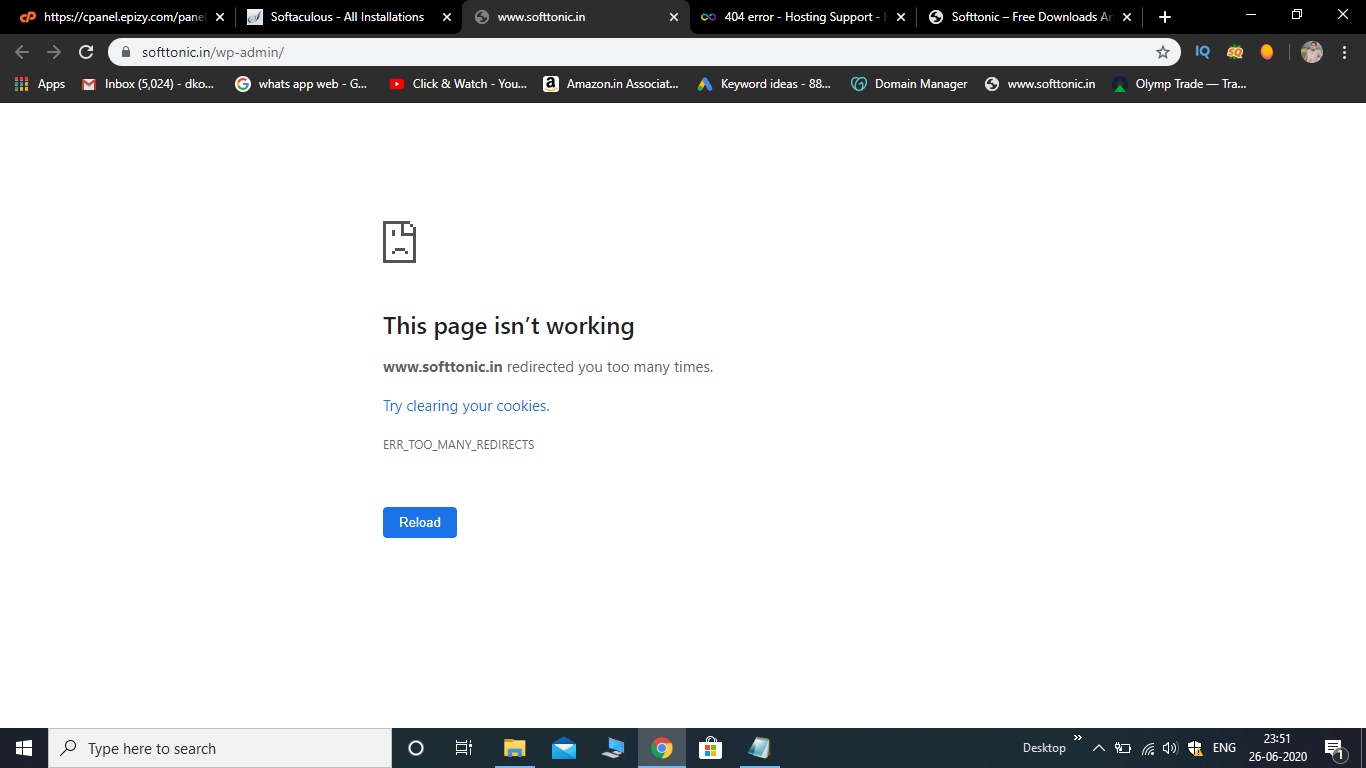Switch to Softaculous All Installations tab

[x=348, y=17]
